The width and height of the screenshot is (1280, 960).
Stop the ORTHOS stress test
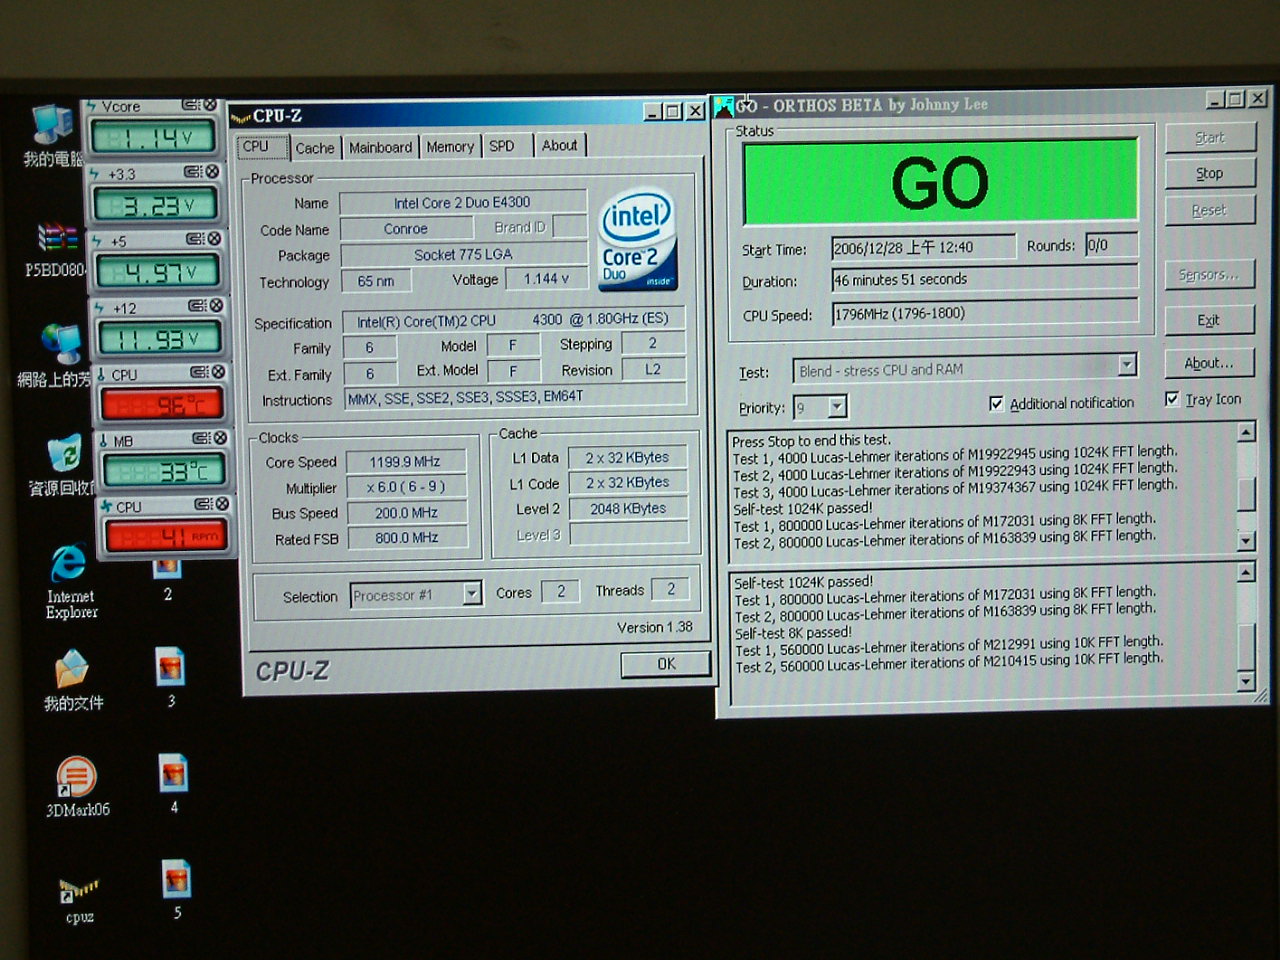1210,173
